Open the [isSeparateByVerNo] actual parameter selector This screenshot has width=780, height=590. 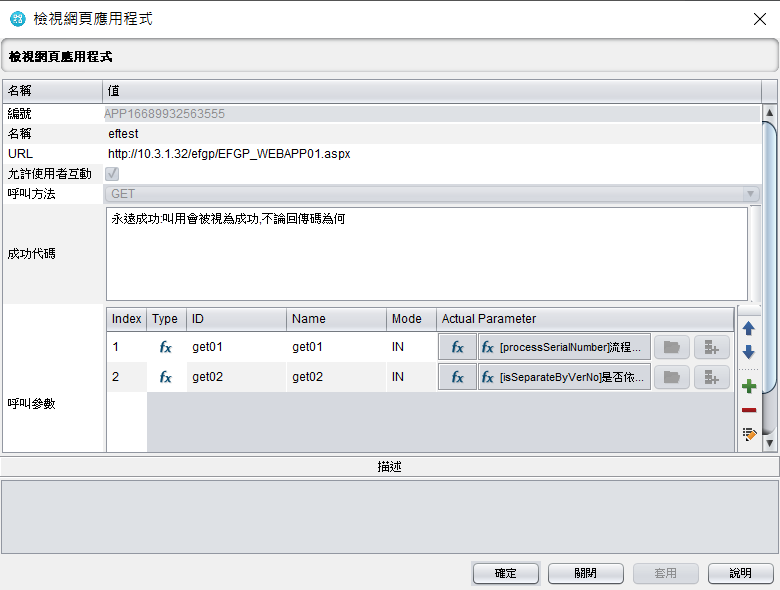(564, 377)
